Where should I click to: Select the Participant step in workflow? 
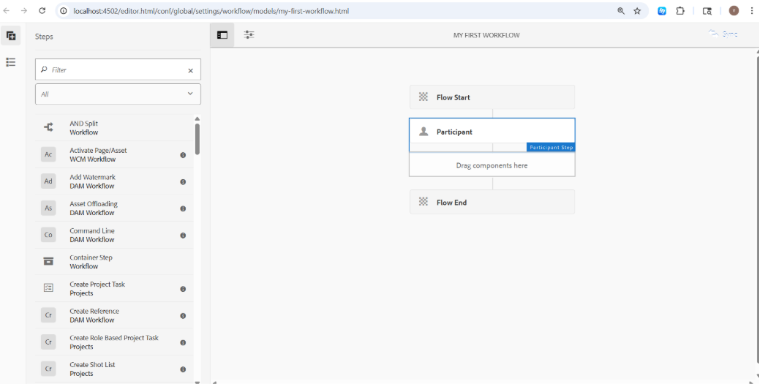point(492,132)
